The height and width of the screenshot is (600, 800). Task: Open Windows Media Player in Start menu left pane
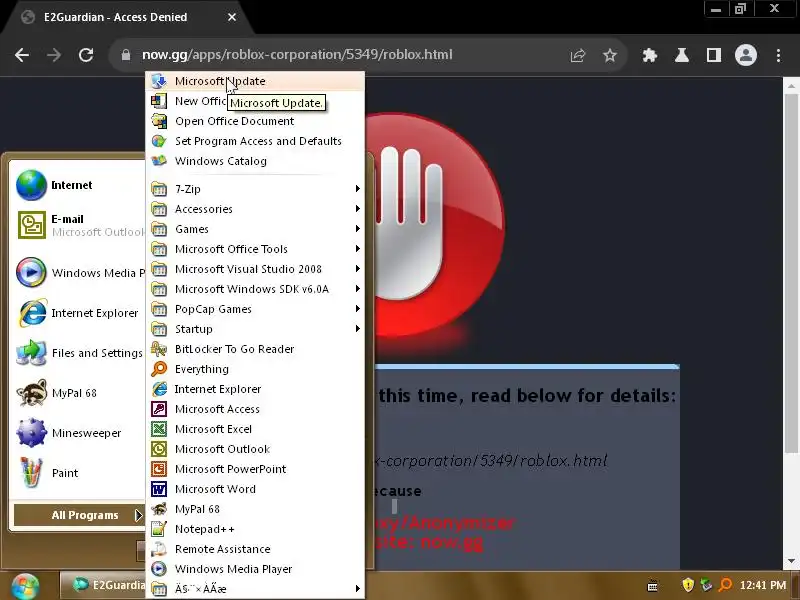(79, 272)
